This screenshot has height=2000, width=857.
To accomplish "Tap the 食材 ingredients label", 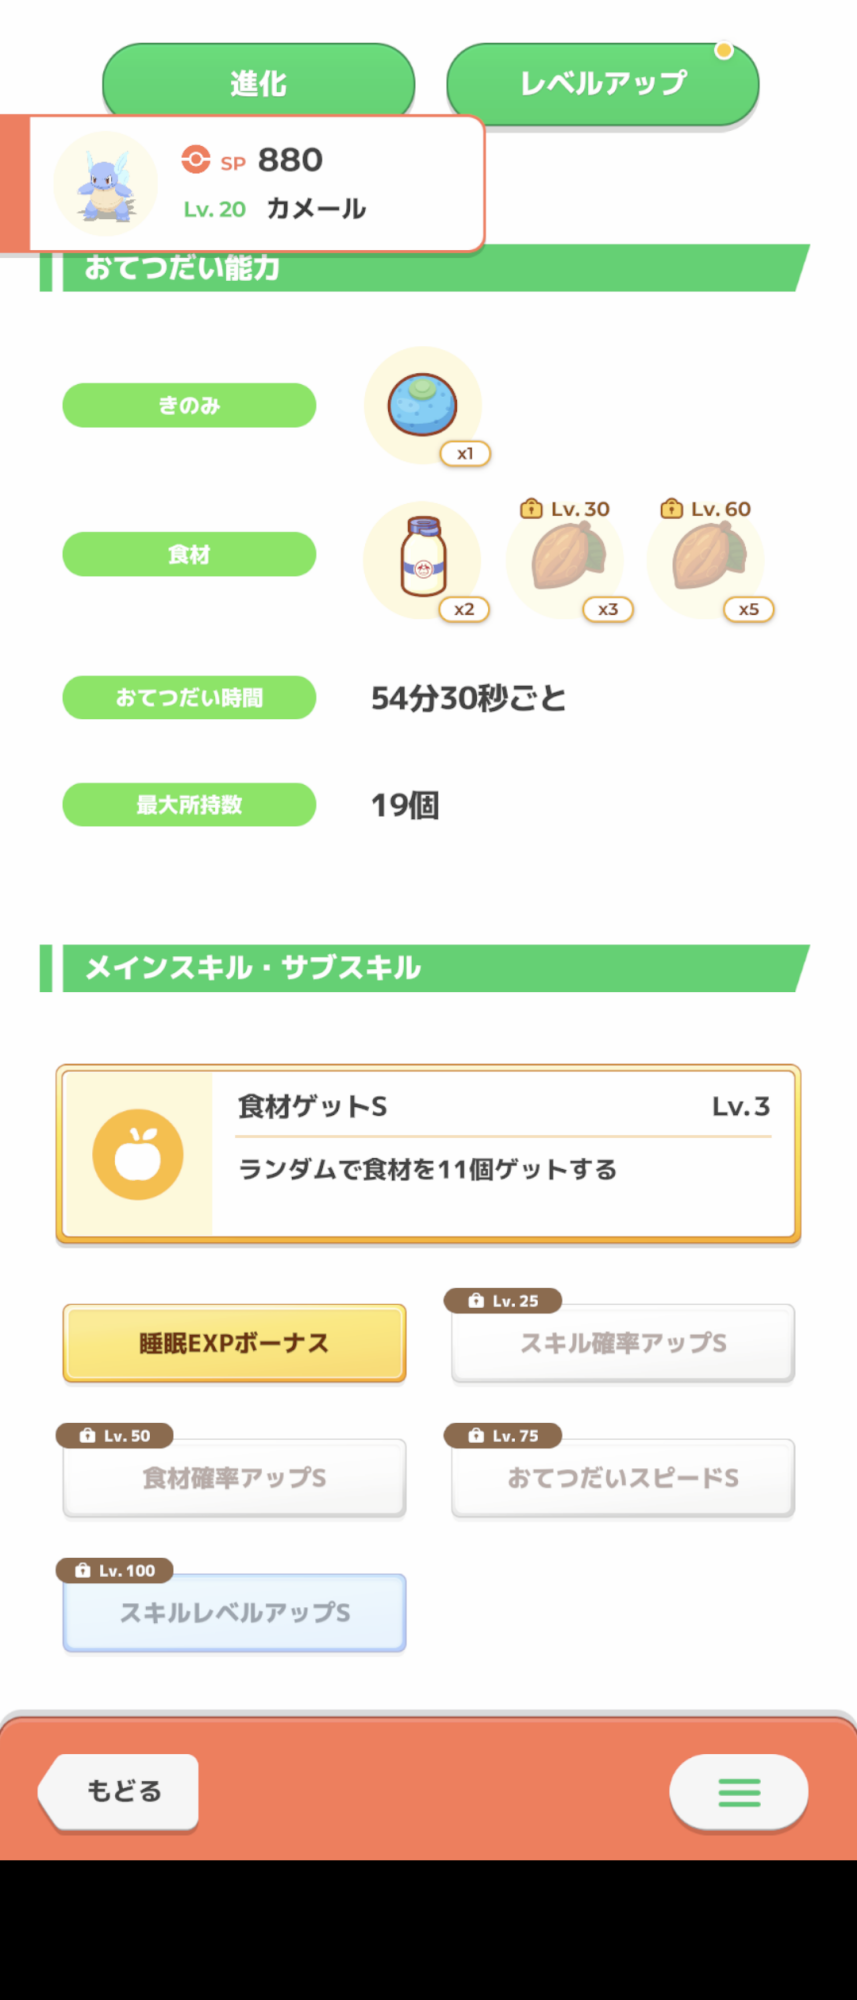I will (x=189, y=554).
